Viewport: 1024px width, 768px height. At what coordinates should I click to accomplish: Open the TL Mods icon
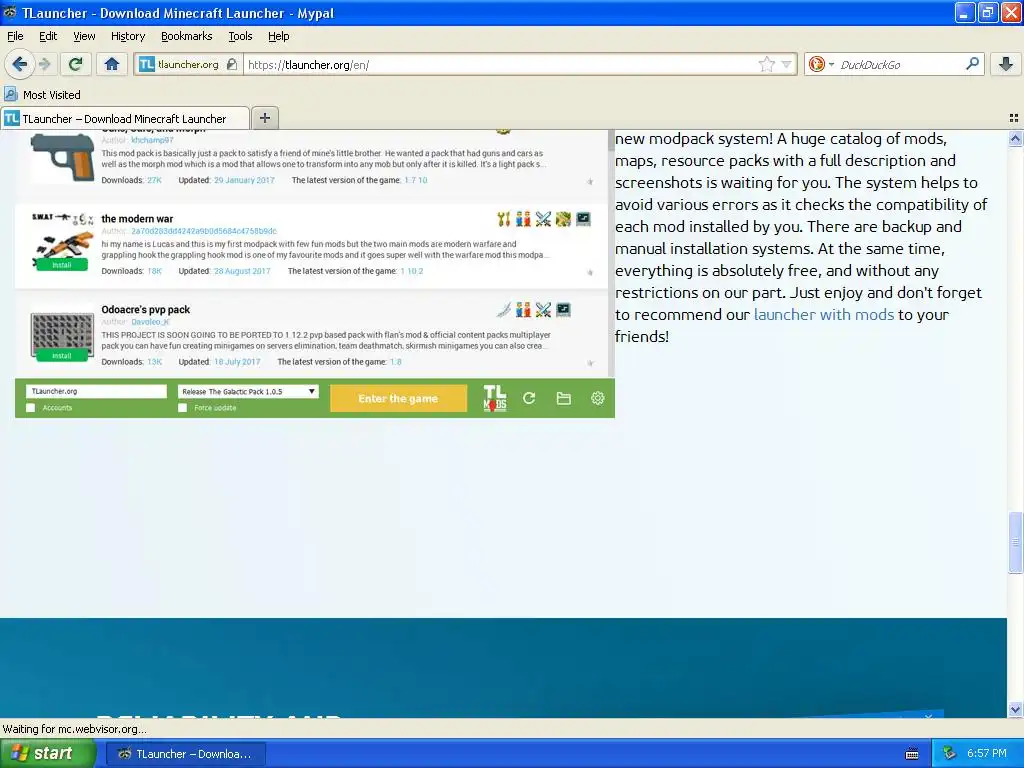(x=494, y=398)
